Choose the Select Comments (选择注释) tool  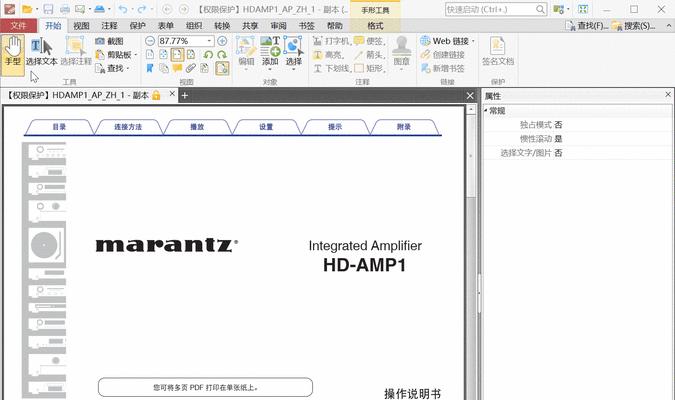click(76, 53)
